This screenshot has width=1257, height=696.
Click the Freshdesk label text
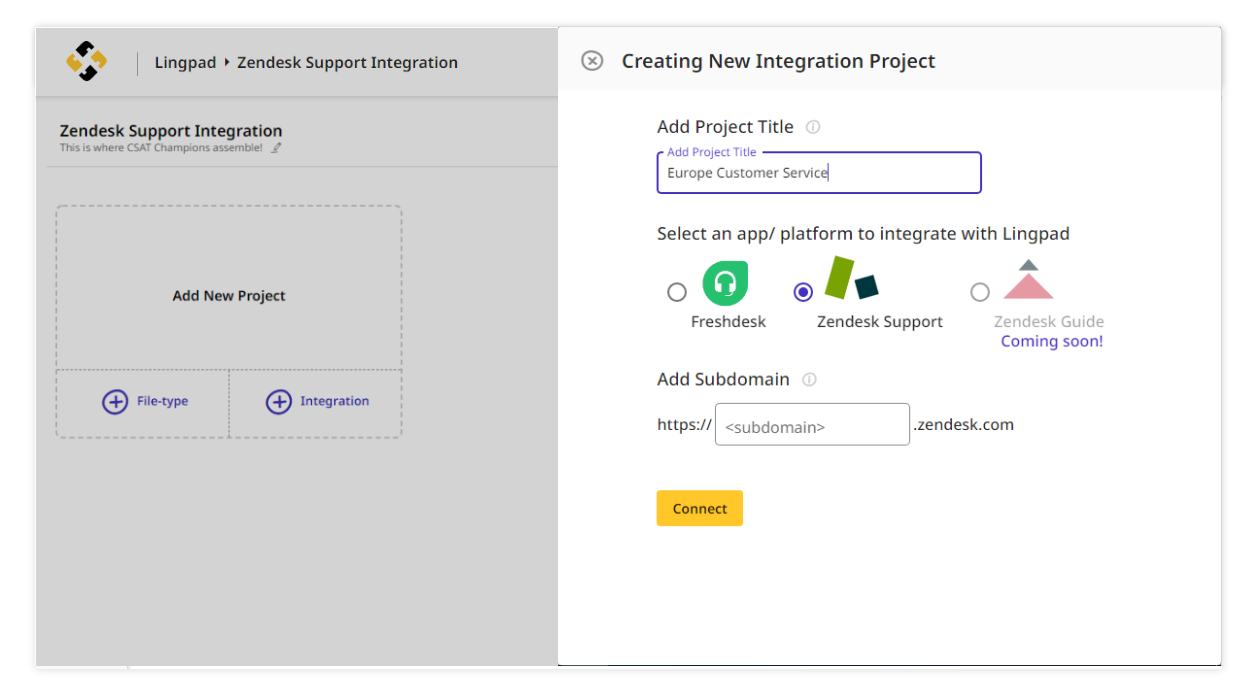click(x=728, y=322)
